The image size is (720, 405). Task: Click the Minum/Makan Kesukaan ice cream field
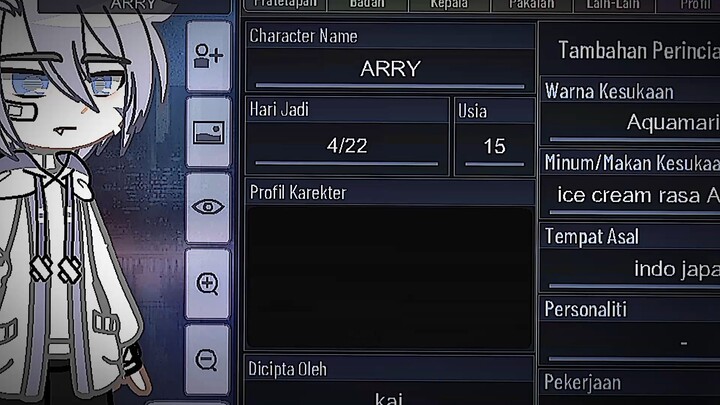pyautogui.click(x=631, y=196)
